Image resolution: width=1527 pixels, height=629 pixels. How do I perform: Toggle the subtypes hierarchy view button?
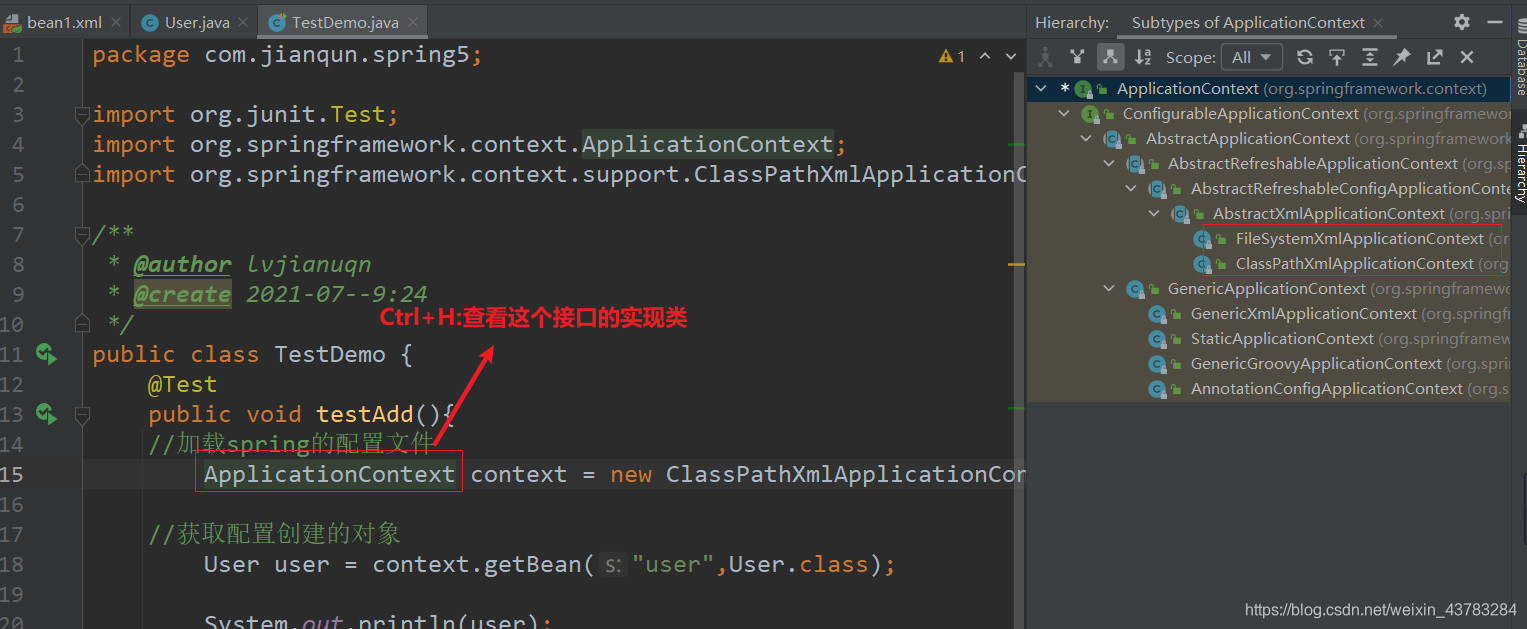pos(1109,57)
